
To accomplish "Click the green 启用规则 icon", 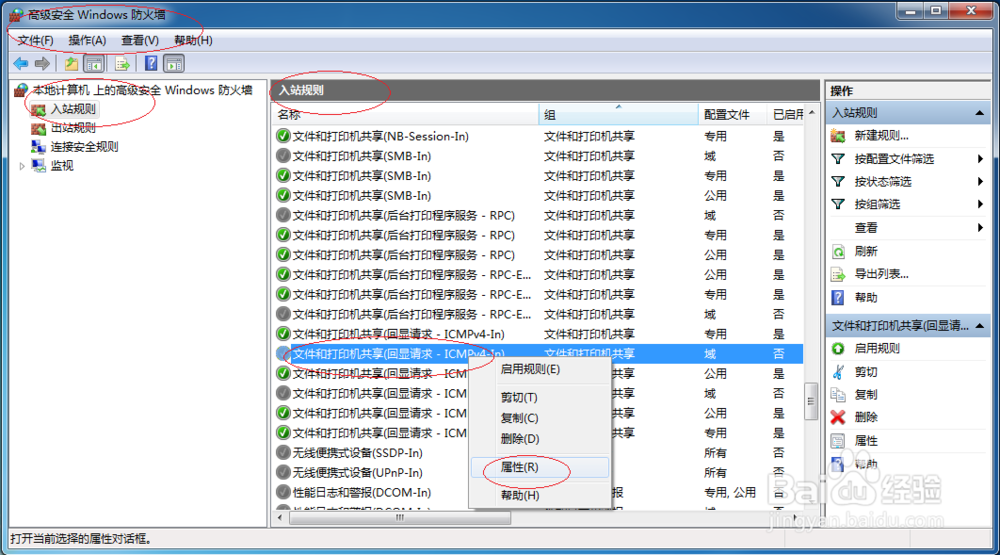I will pos(838,349).
